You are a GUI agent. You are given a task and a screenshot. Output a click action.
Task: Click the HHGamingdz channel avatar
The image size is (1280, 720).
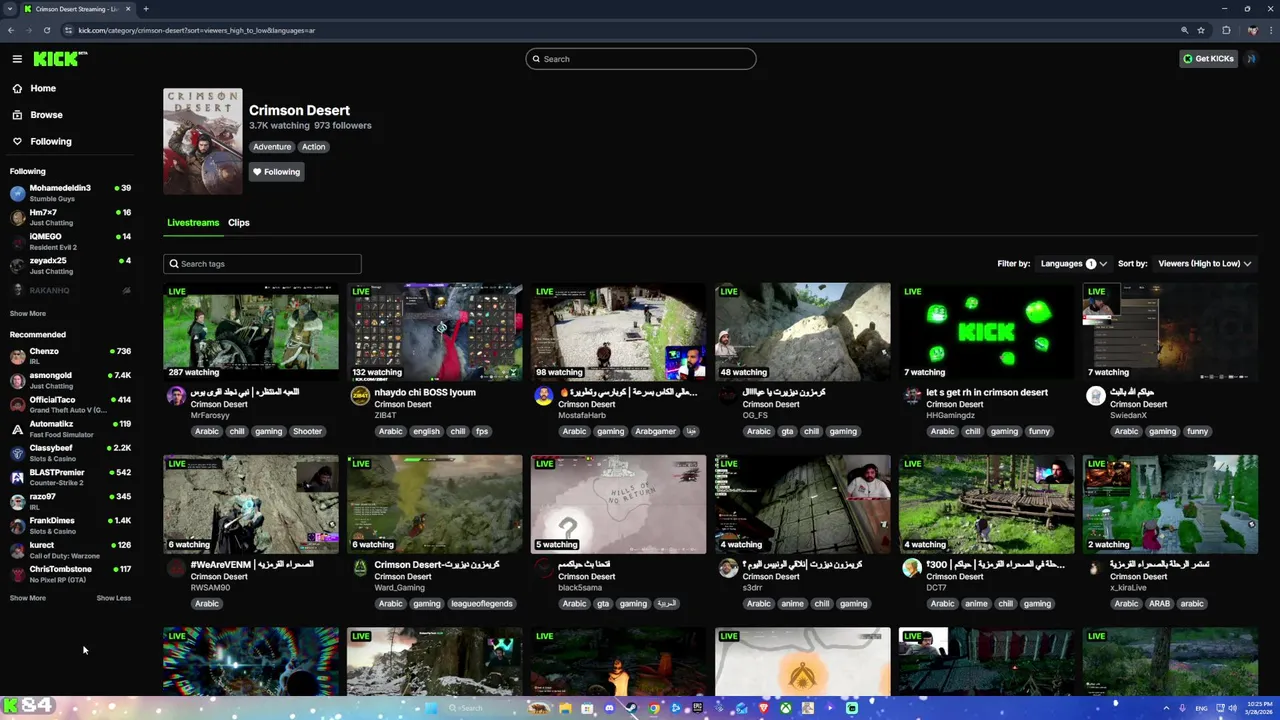coord(912,396)
